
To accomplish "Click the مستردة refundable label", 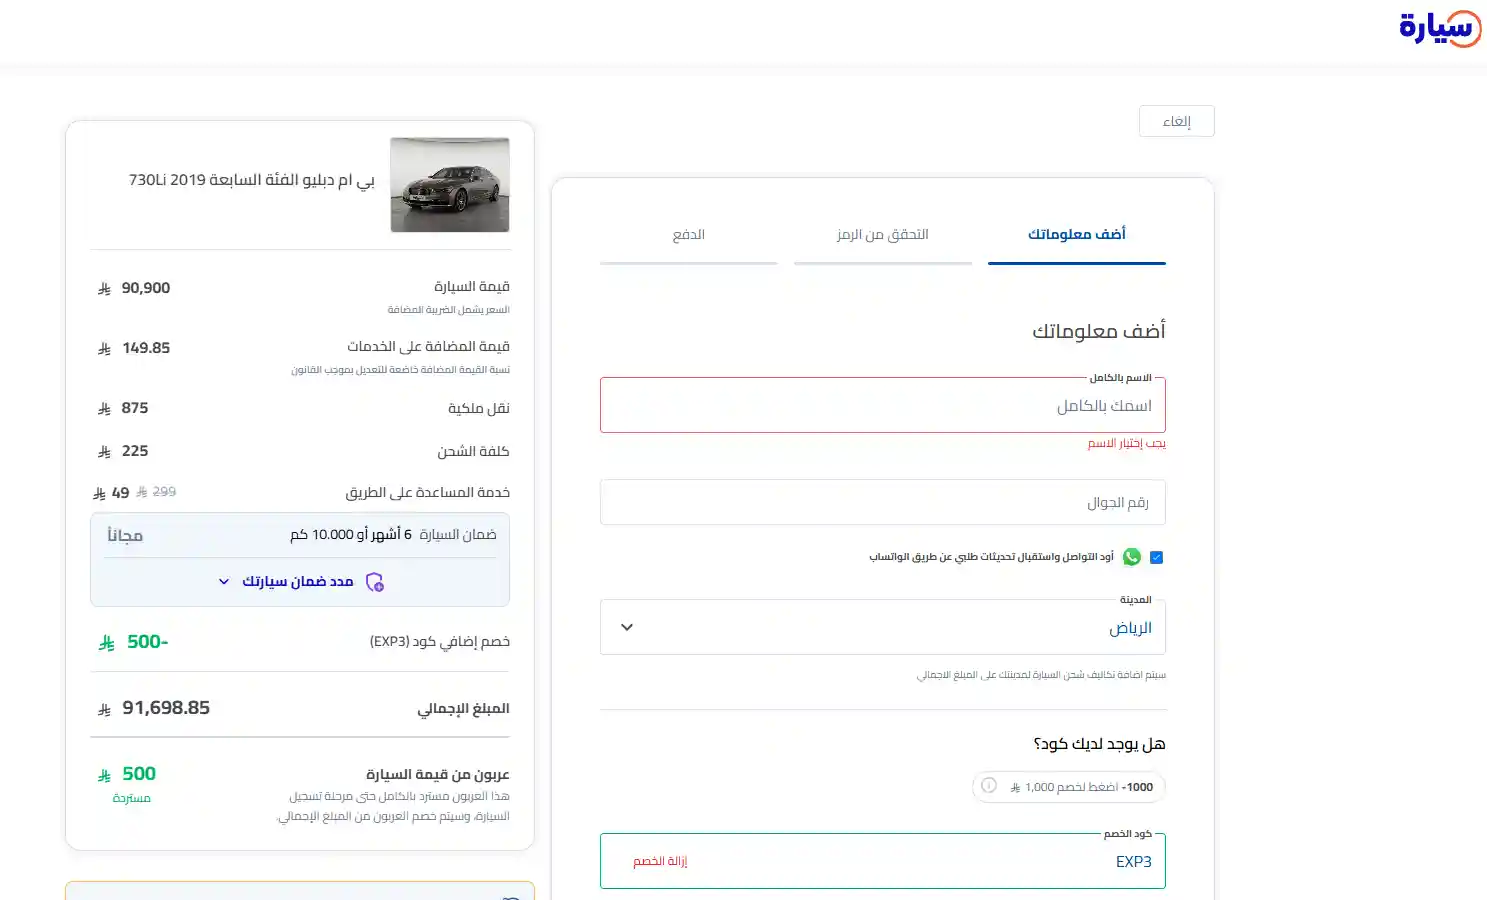I will pyautogui.click(x=131, y=798).
